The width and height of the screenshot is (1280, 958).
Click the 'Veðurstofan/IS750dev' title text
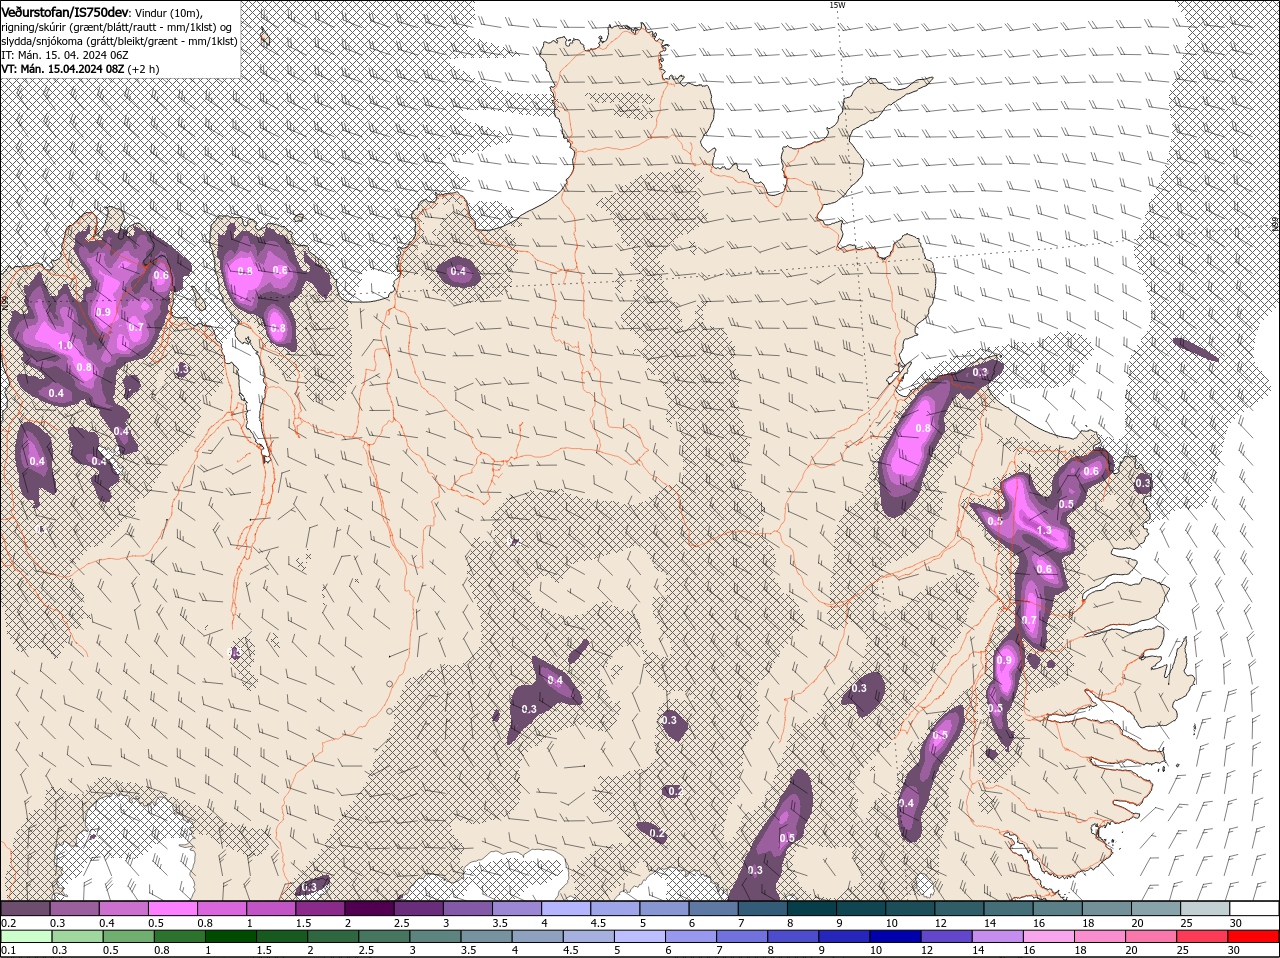pyautogui.click(x=65, y=11)
